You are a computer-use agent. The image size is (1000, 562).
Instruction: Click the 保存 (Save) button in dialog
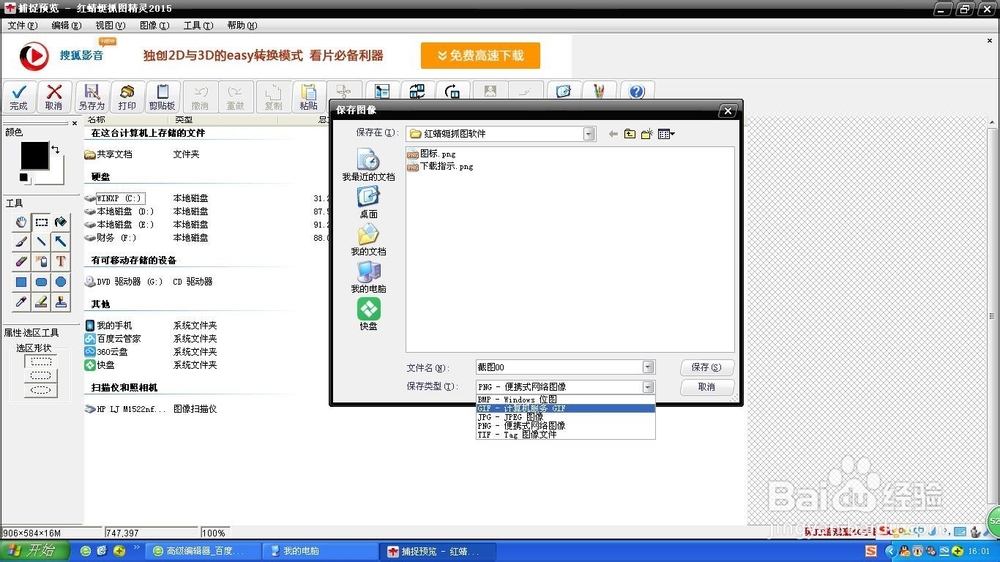pyautogui.click(x=707, y=367)
